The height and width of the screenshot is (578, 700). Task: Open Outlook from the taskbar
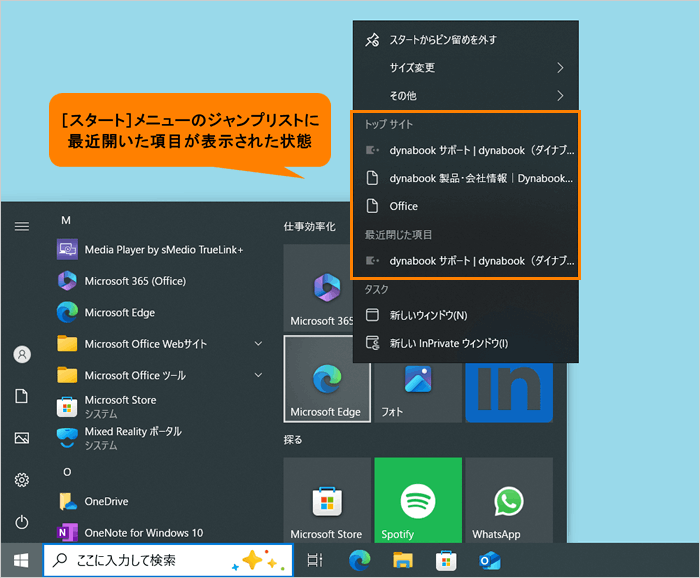[490, 561]
